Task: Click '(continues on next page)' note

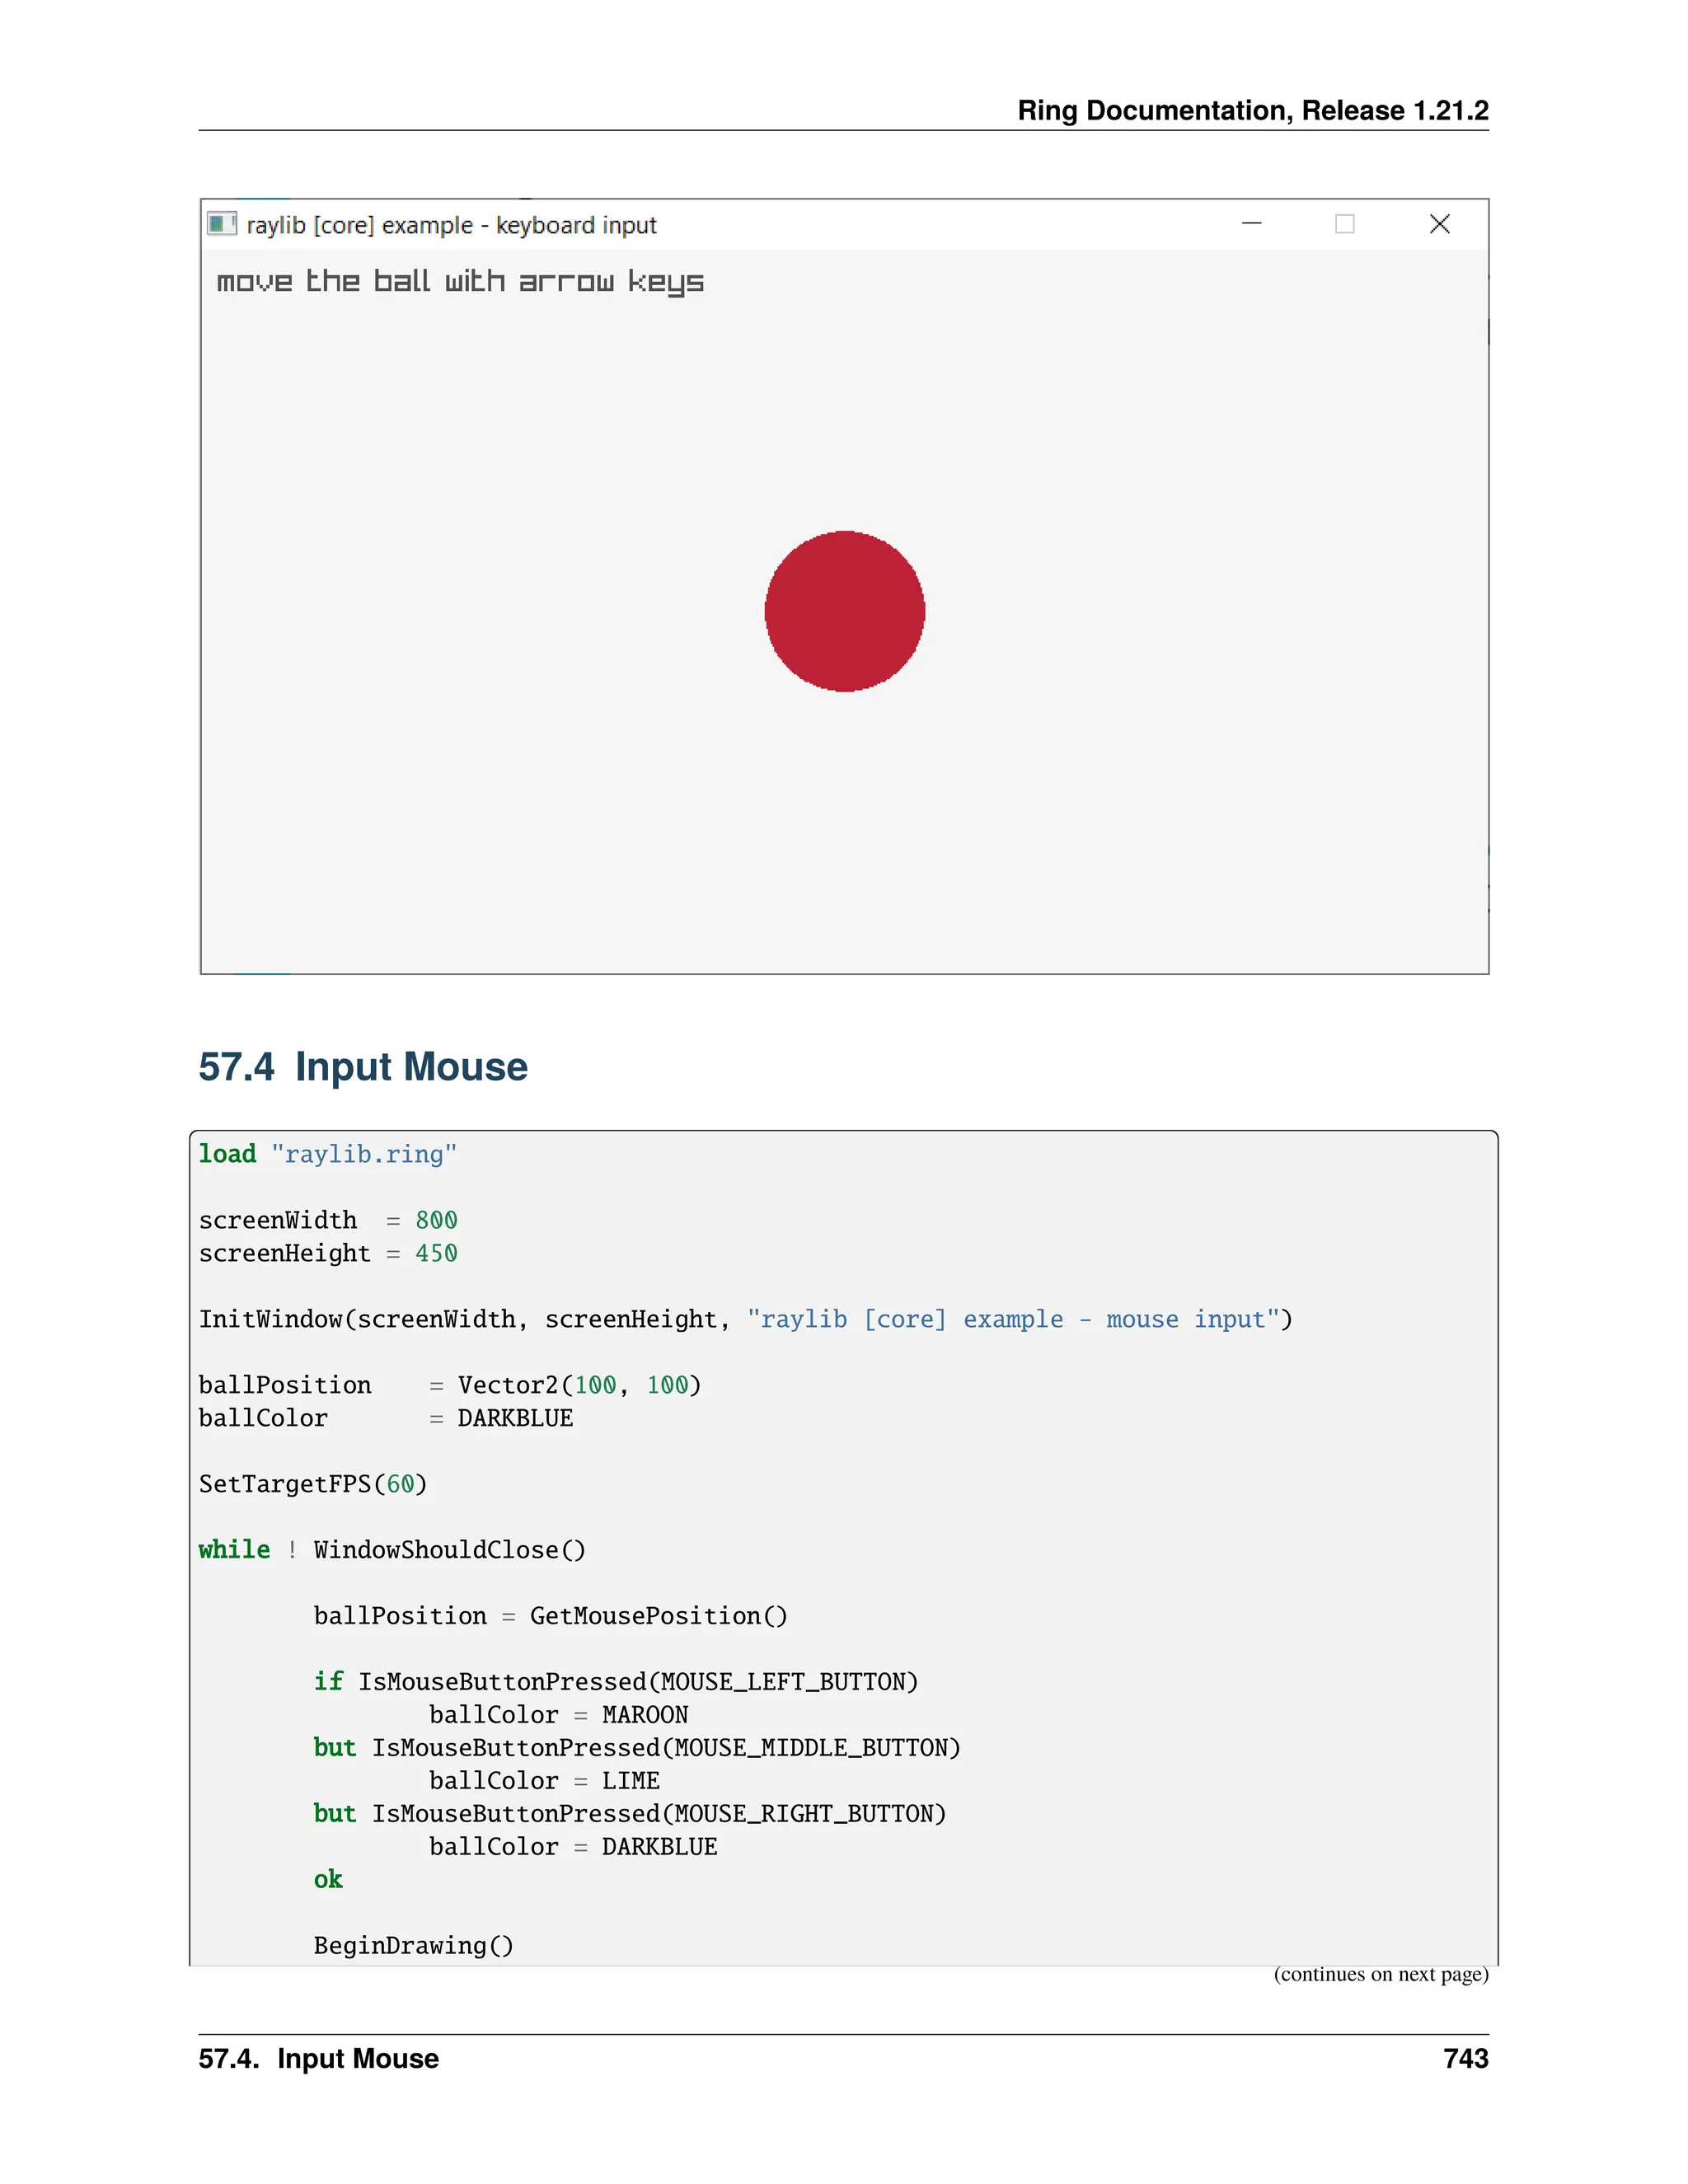Action: tap(1380, 1975)
